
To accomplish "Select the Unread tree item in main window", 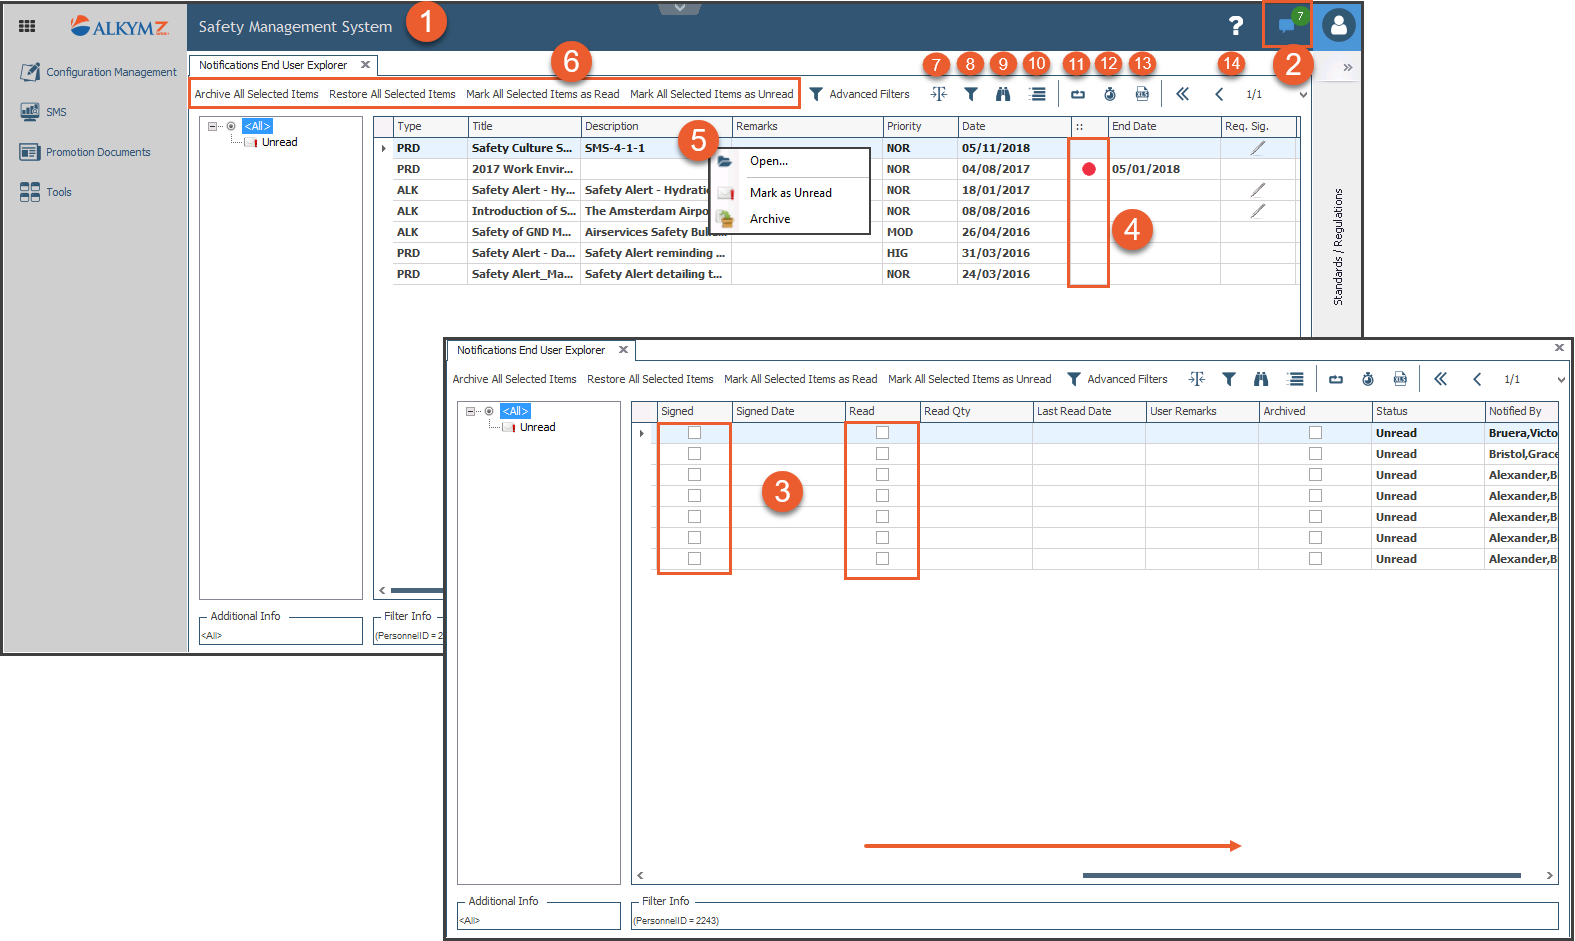I will [279, 142].
